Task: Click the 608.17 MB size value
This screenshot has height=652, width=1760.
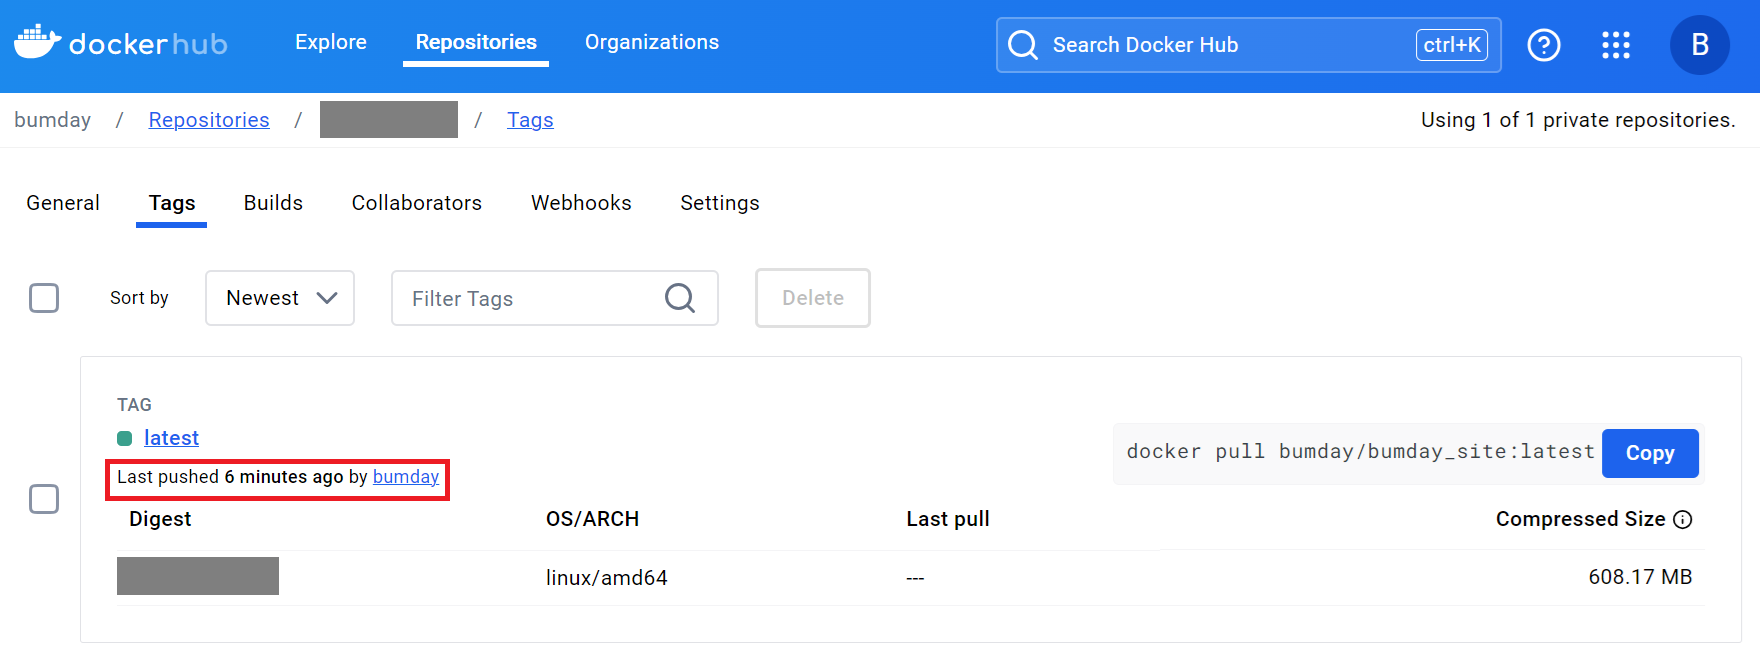Action: [1640, 577]
